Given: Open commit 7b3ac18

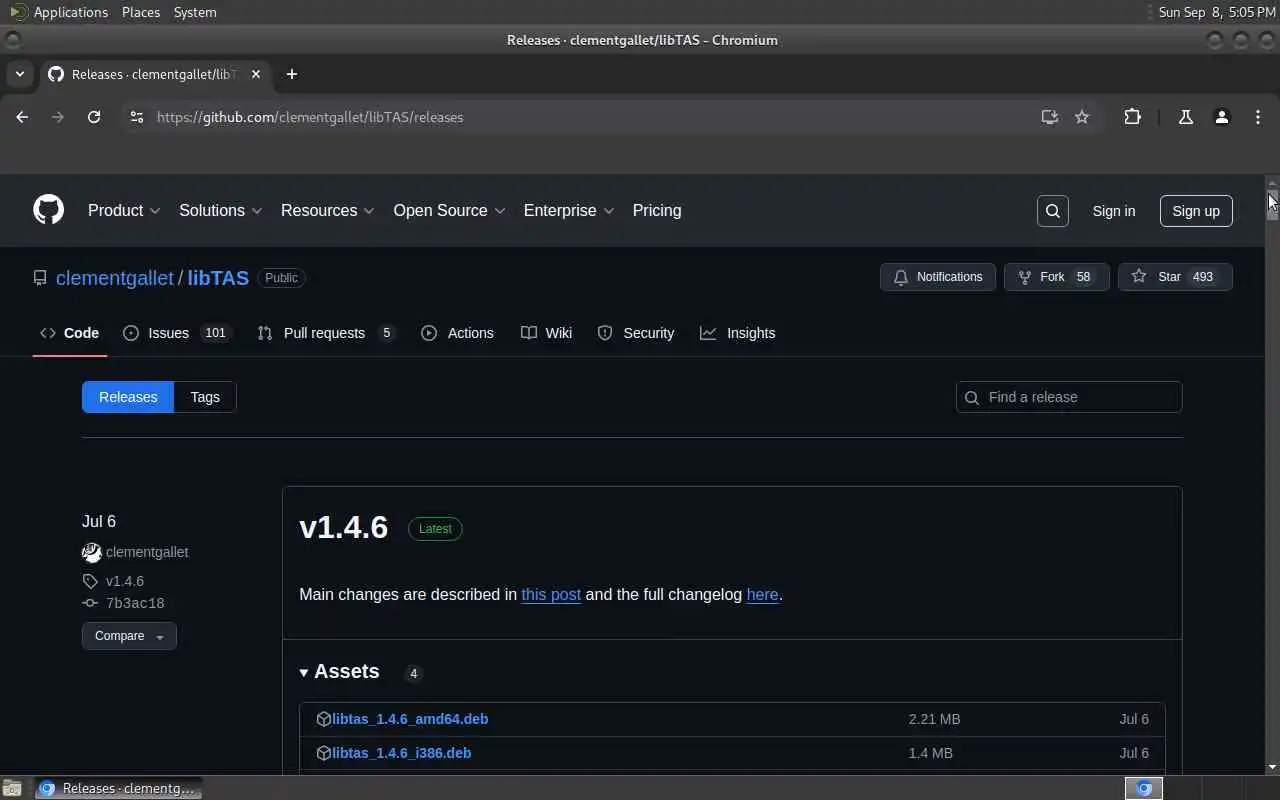Looking at the screenshot, I should pos(135,603).
